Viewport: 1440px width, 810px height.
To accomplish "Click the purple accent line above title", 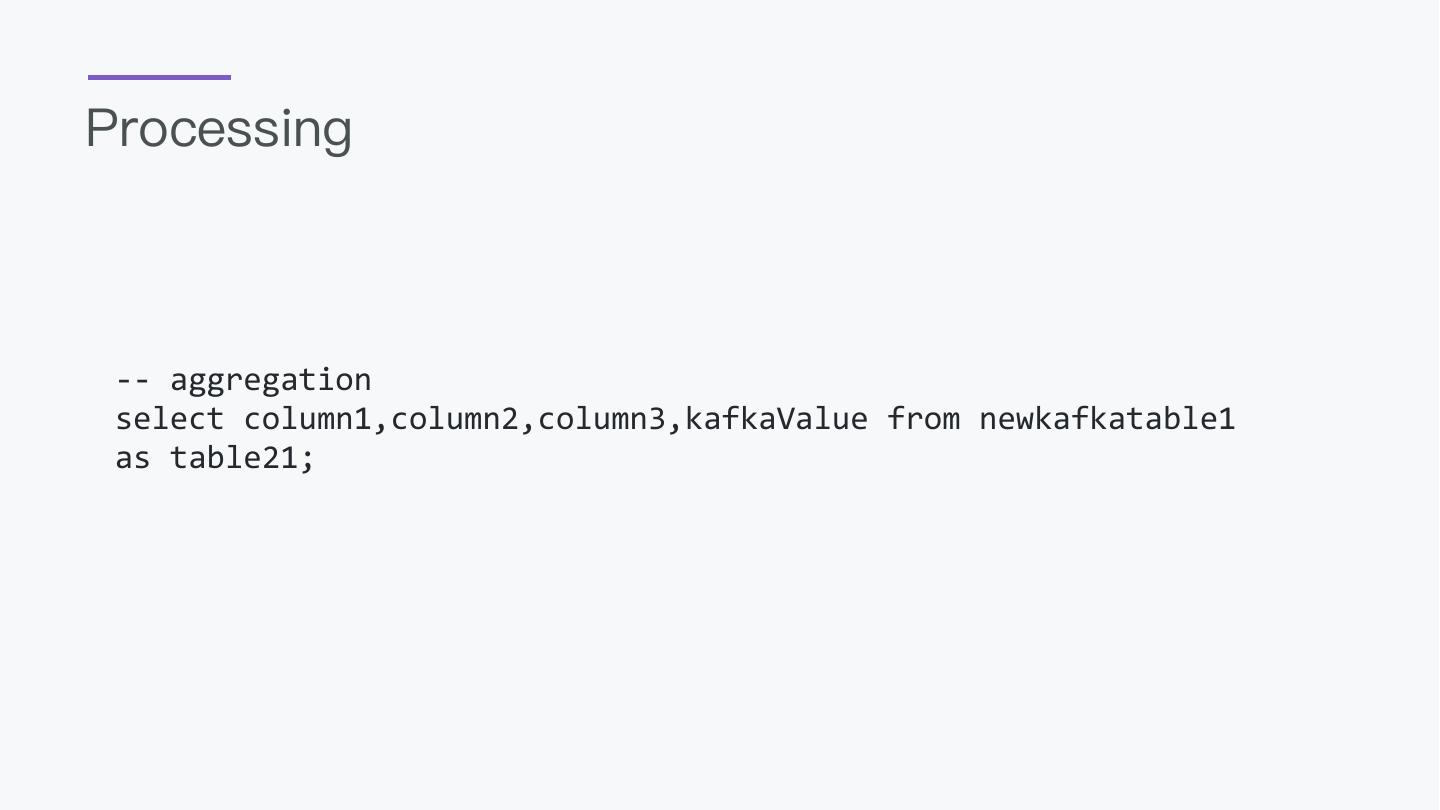I will click(x=159, y=77).
